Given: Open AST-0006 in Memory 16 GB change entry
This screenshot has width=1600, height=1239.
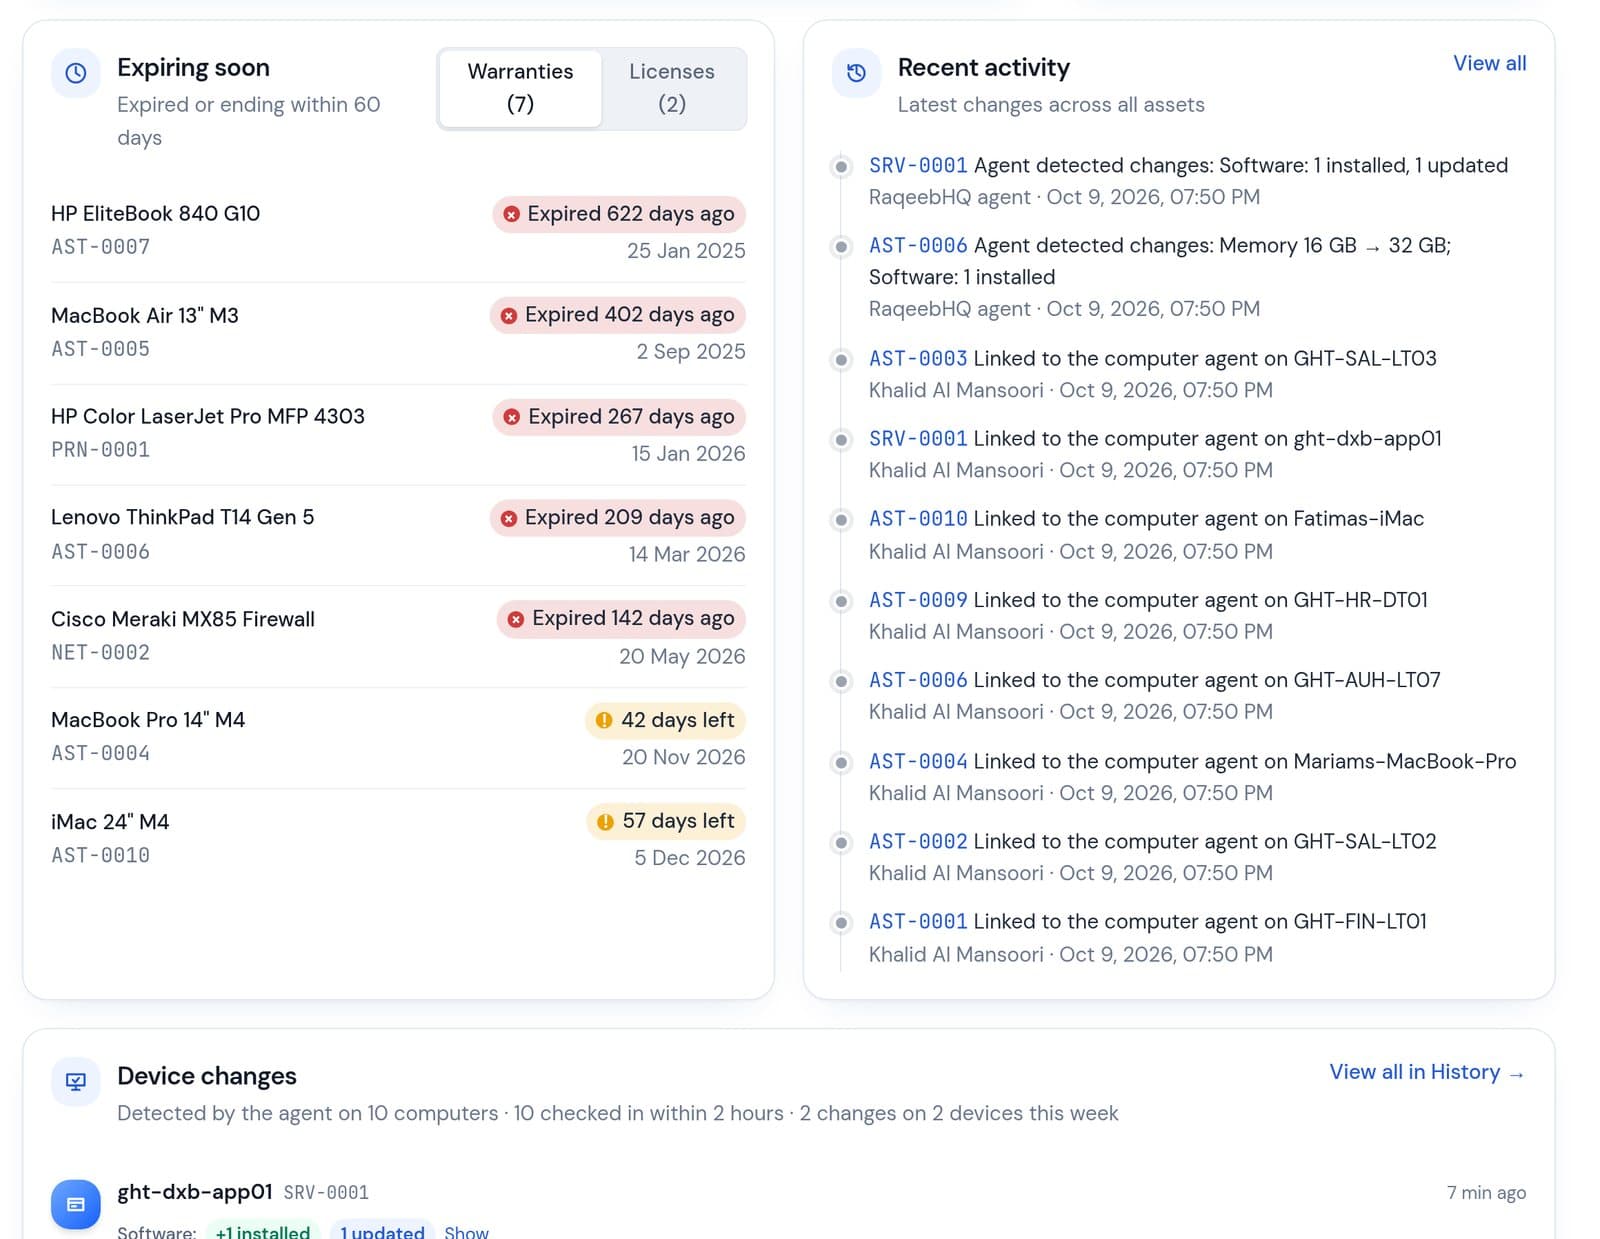Looking at the screenshot, I should click(x=918, y=245).
